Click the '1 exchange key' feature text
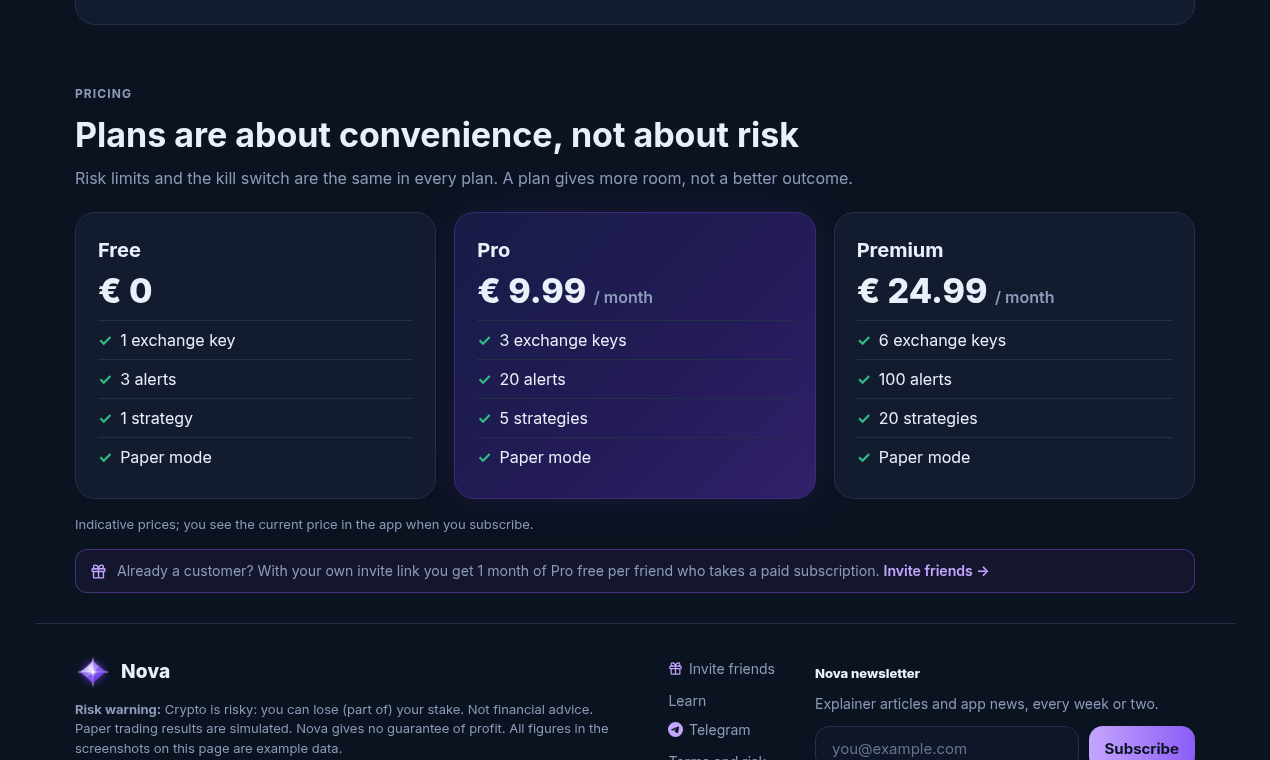This screenshot has width=1270, height=760. pos(178,340)
